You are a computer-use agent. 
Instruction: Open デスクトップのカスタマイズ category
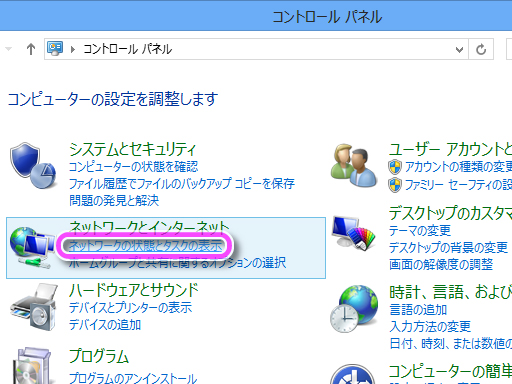click(x=450, y=213)
